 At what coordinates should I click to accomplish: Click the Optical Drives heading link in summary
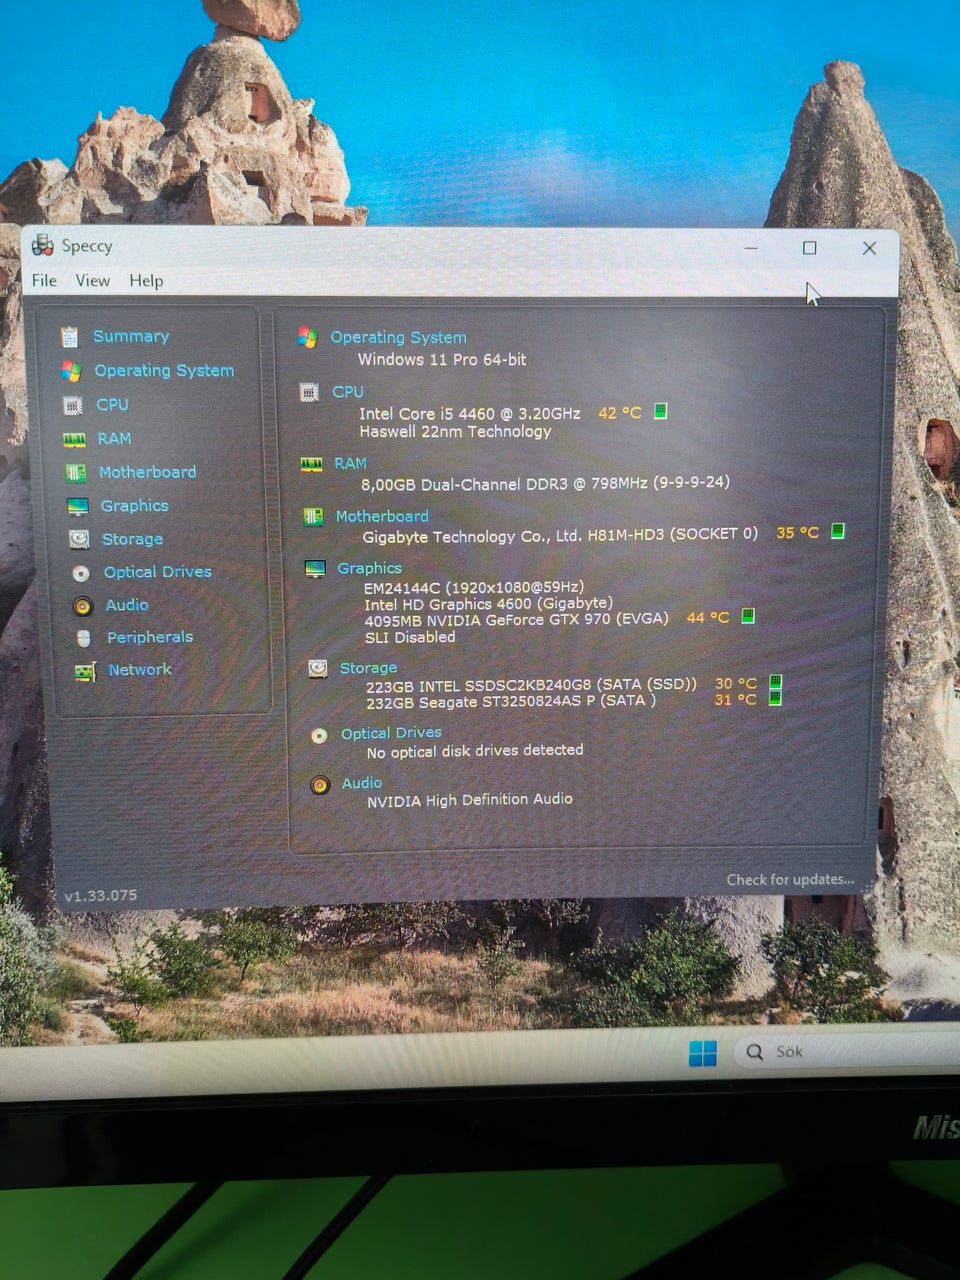pos(391,733)
